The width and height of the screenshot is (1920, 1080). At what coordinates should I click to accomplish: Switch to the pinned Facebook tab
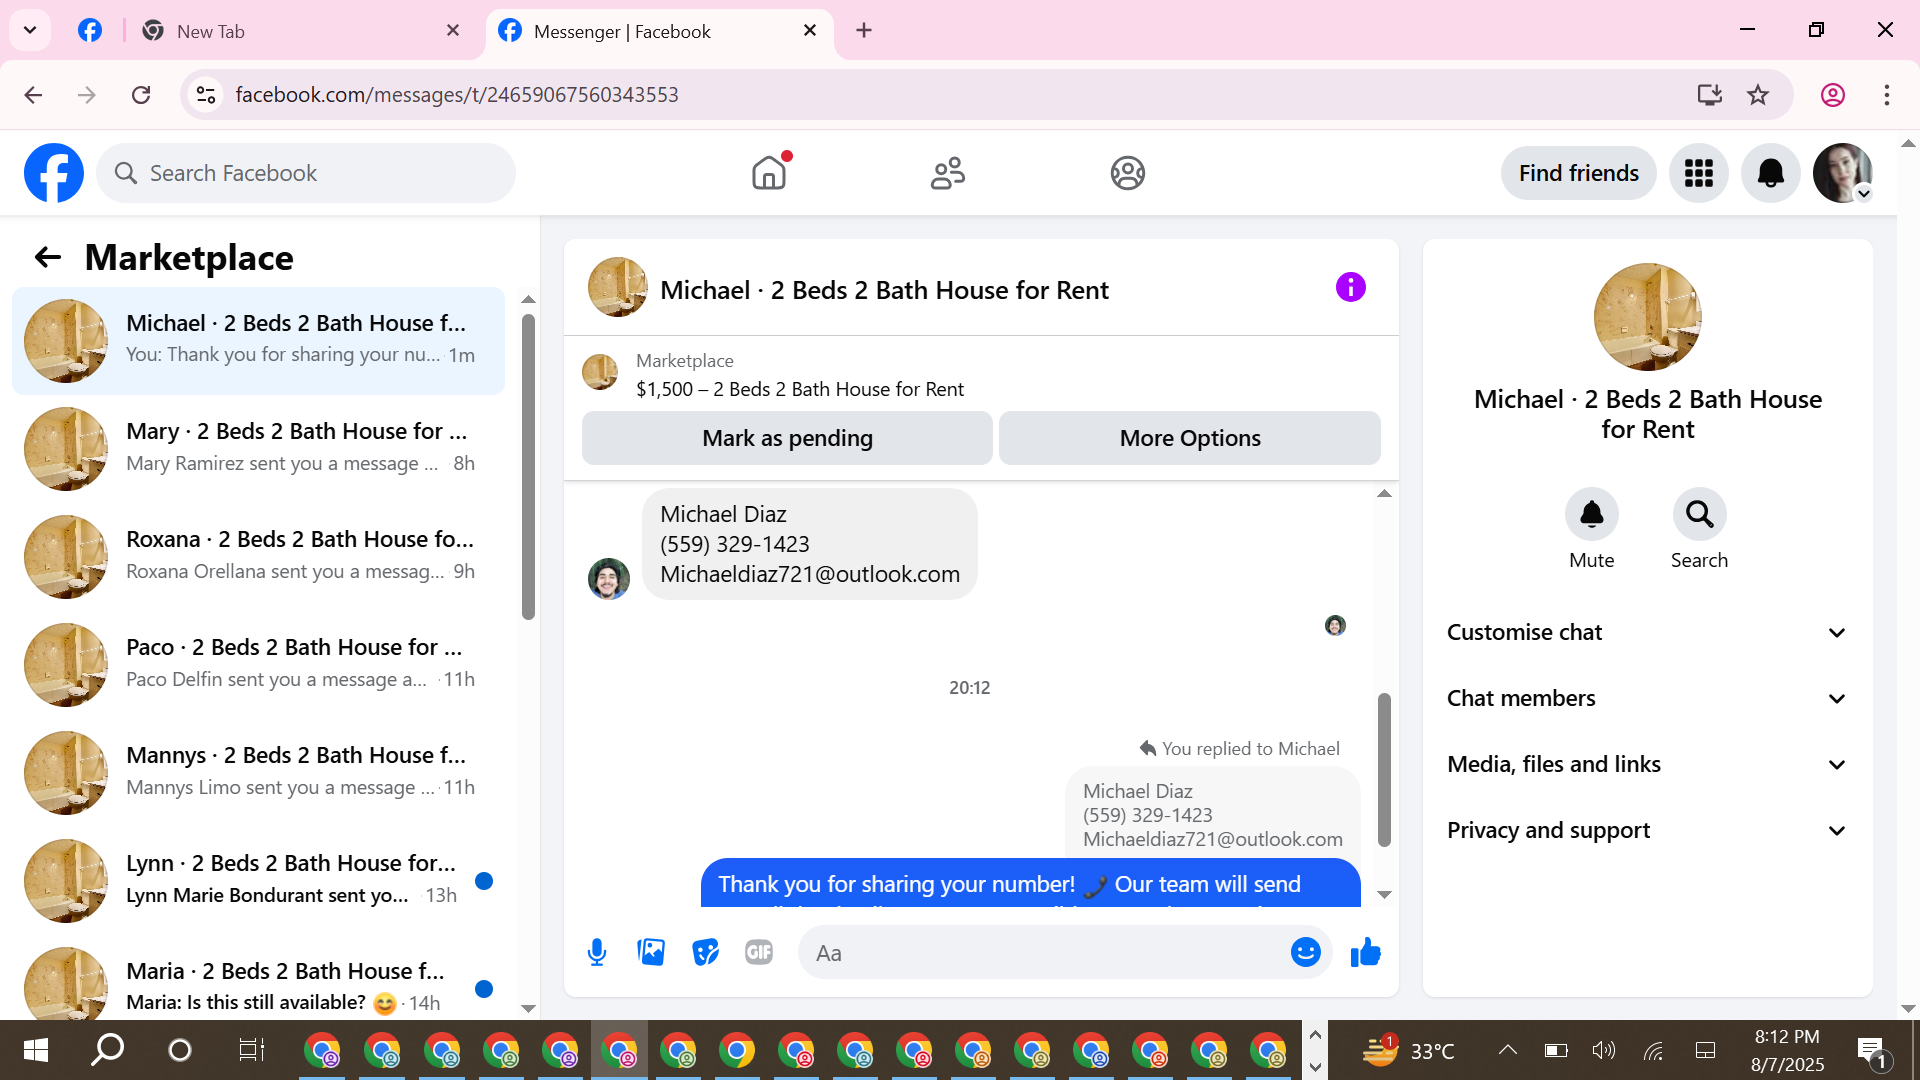(x=90, y=31)
